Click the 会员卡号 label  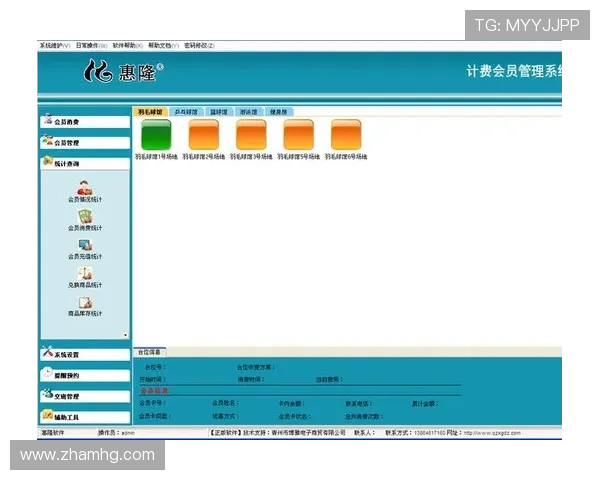[152, 403]
